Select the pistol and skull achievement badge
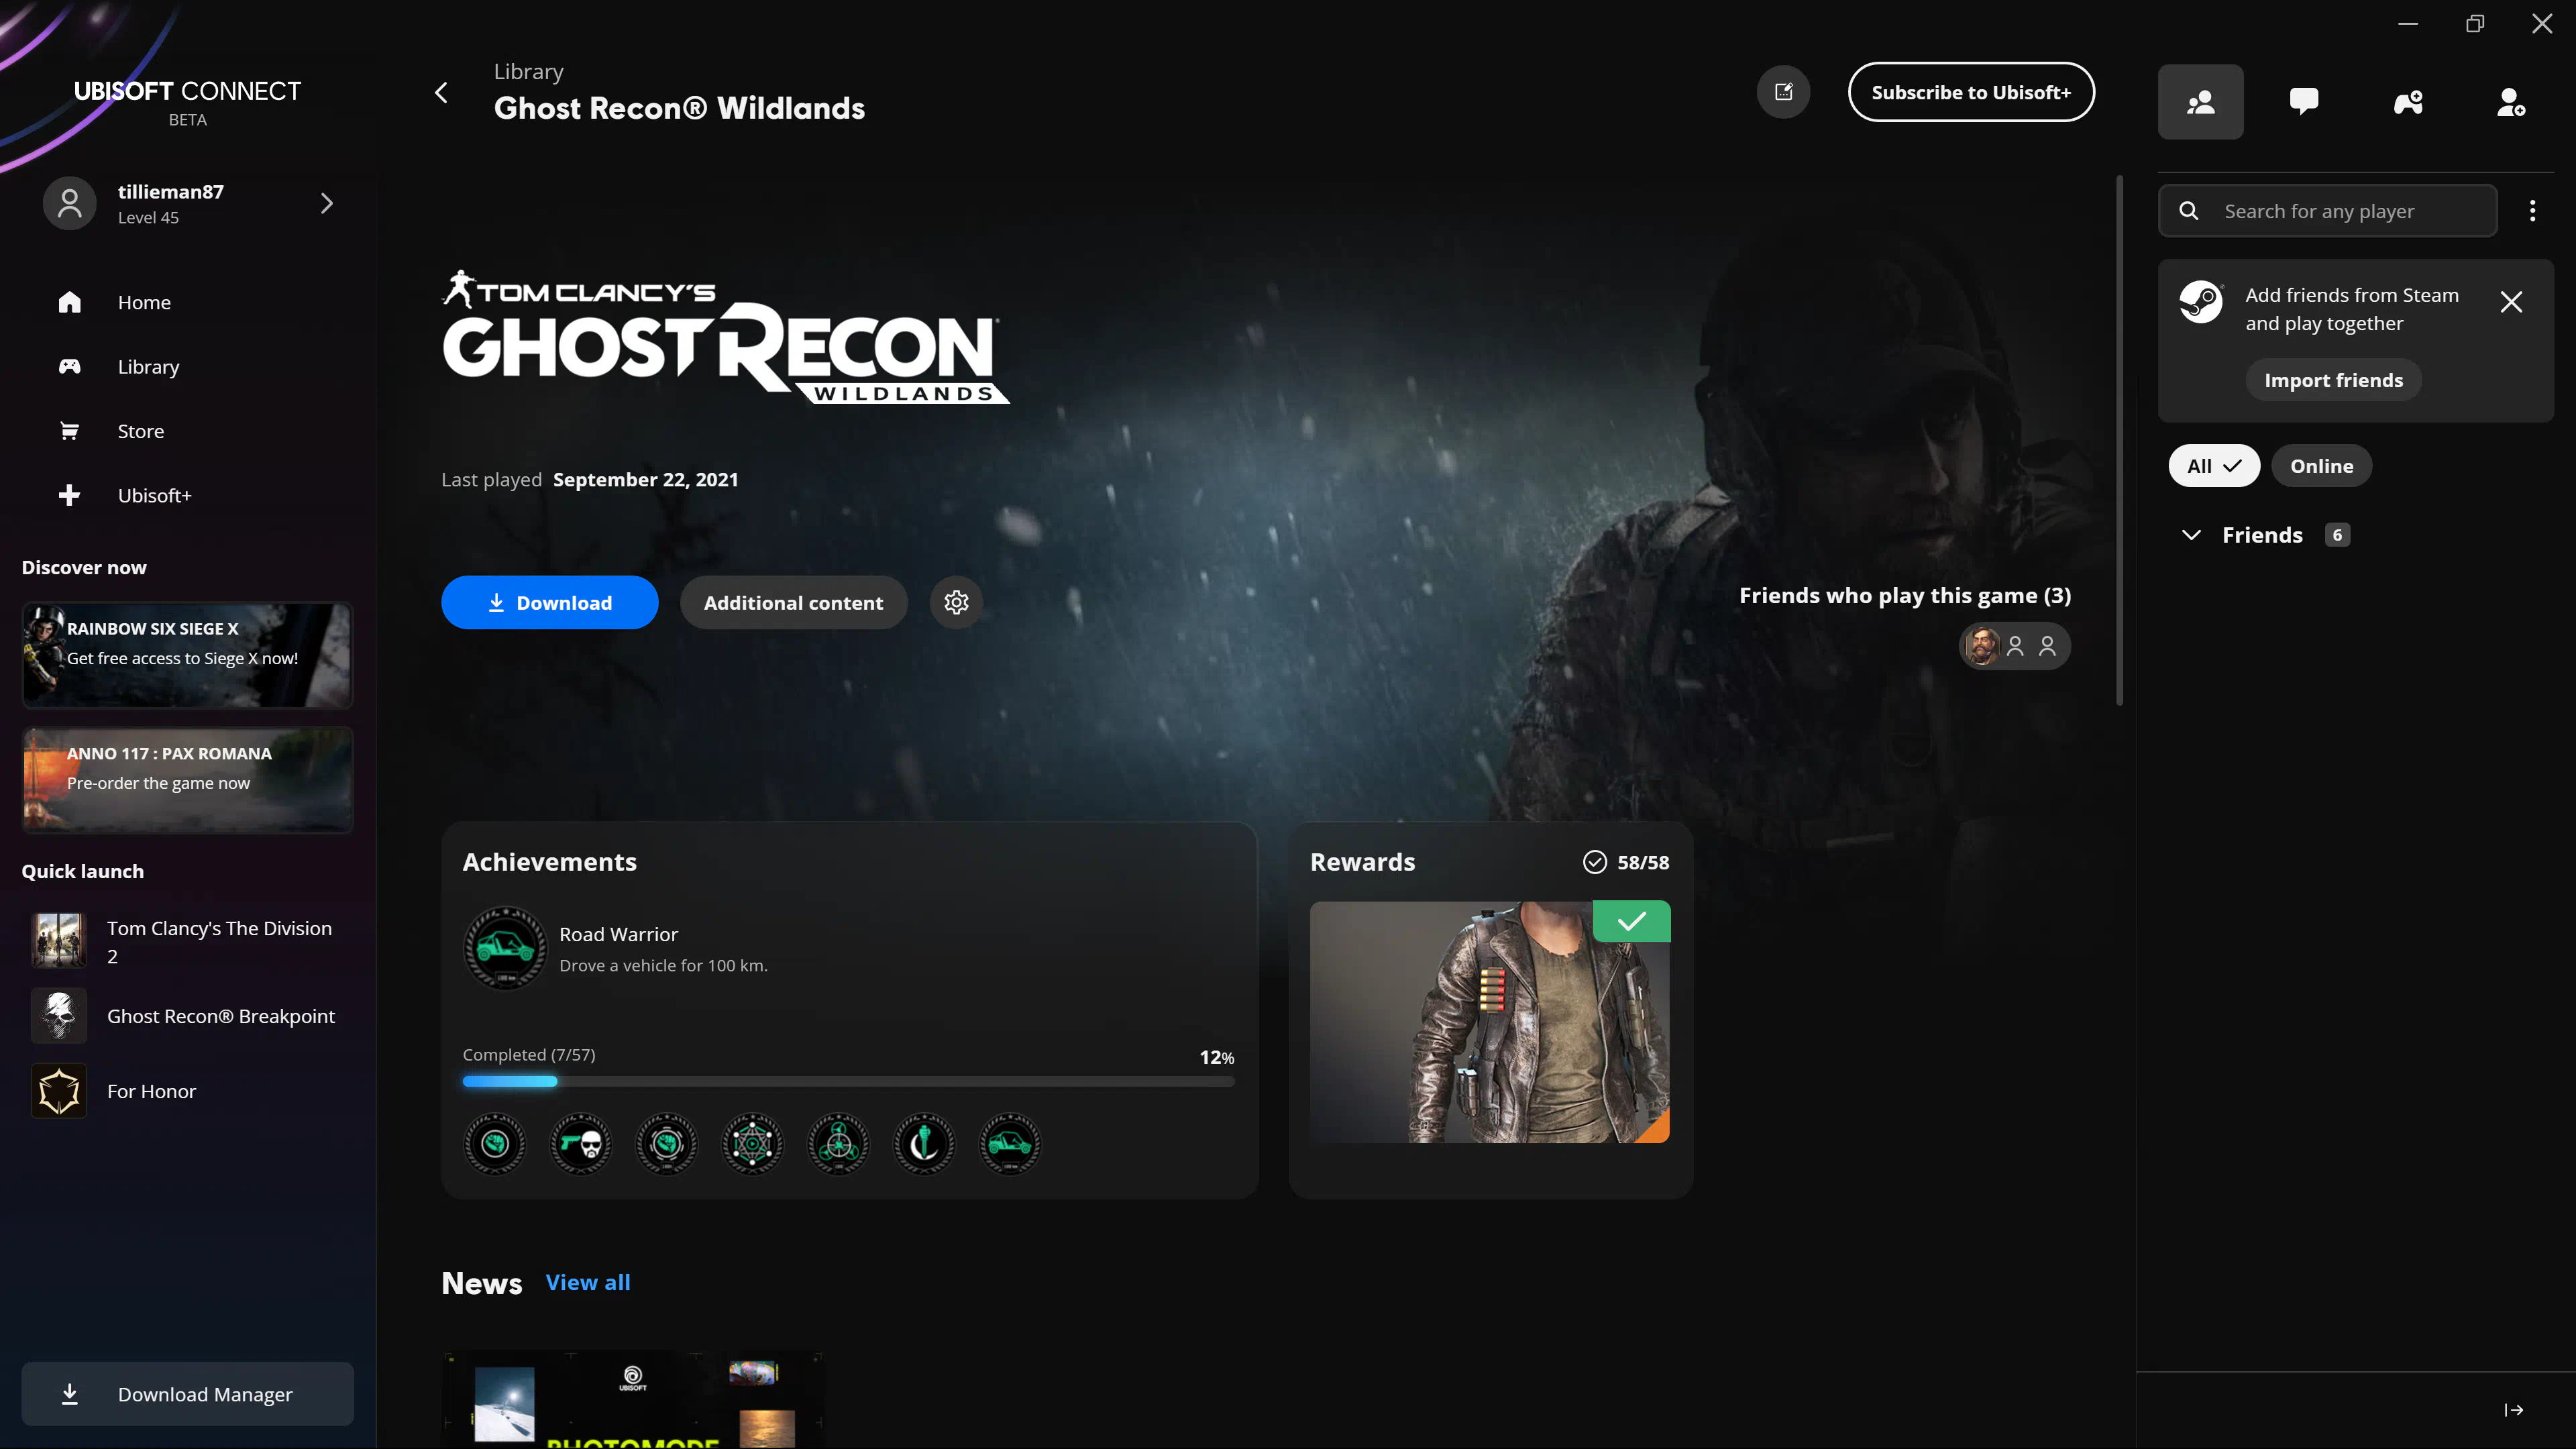The width and height of the screenshot is (2576, 1449). point(580,1143)
